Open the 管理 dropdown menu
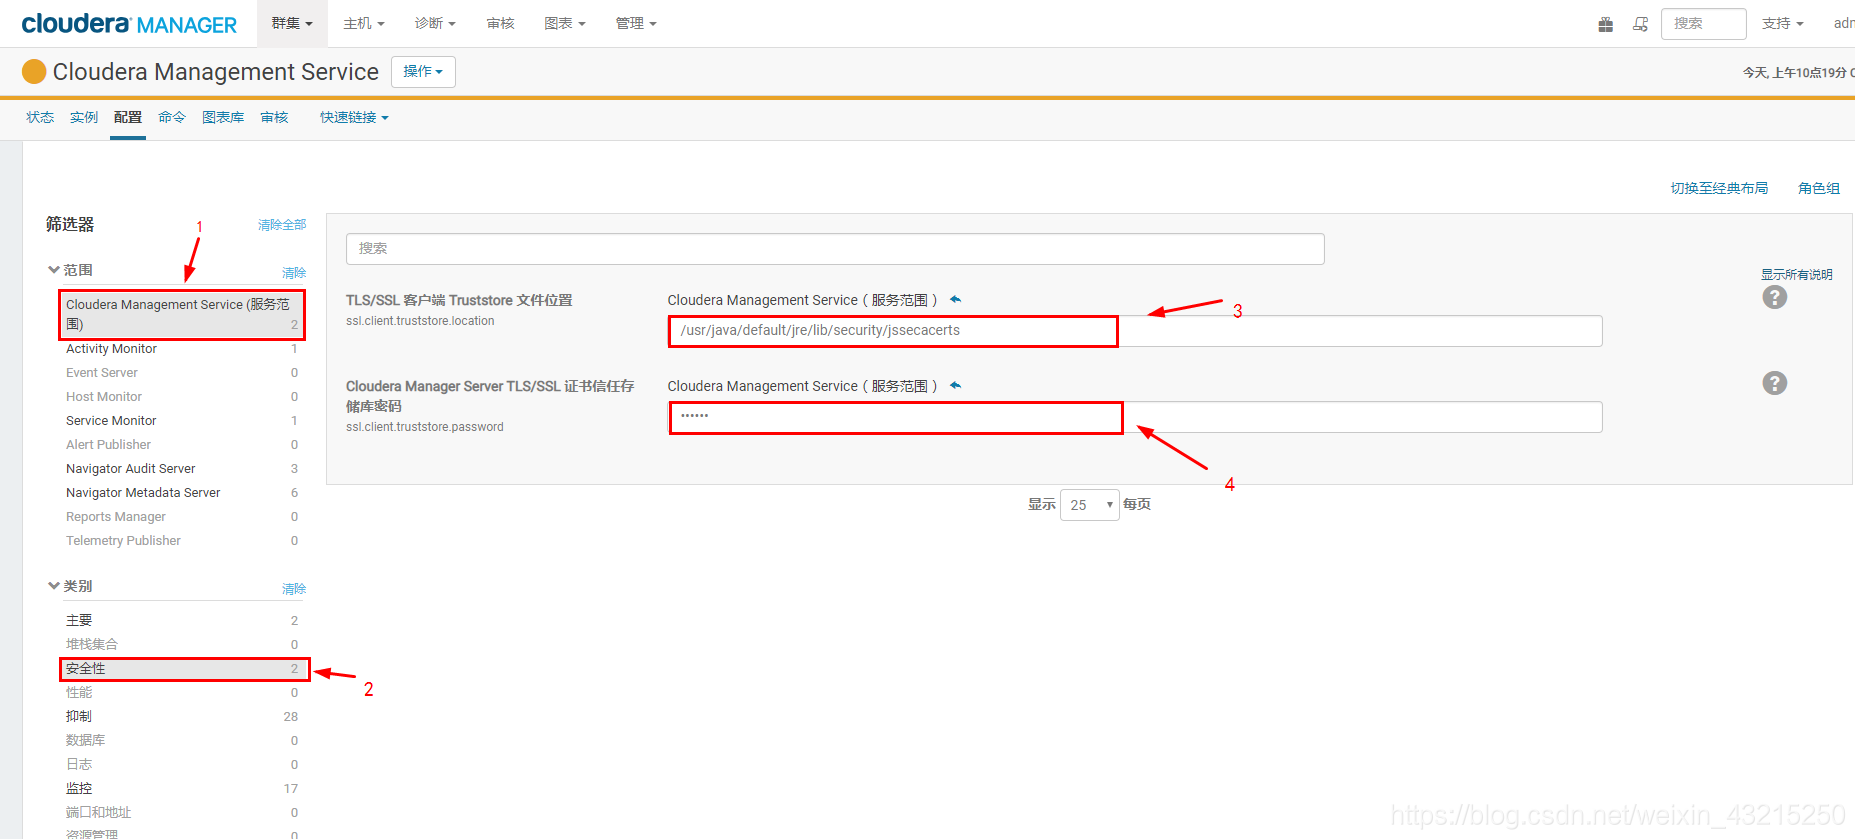Image resolution: width=1855 pixels, height=839 pixels. pos(636,23)
